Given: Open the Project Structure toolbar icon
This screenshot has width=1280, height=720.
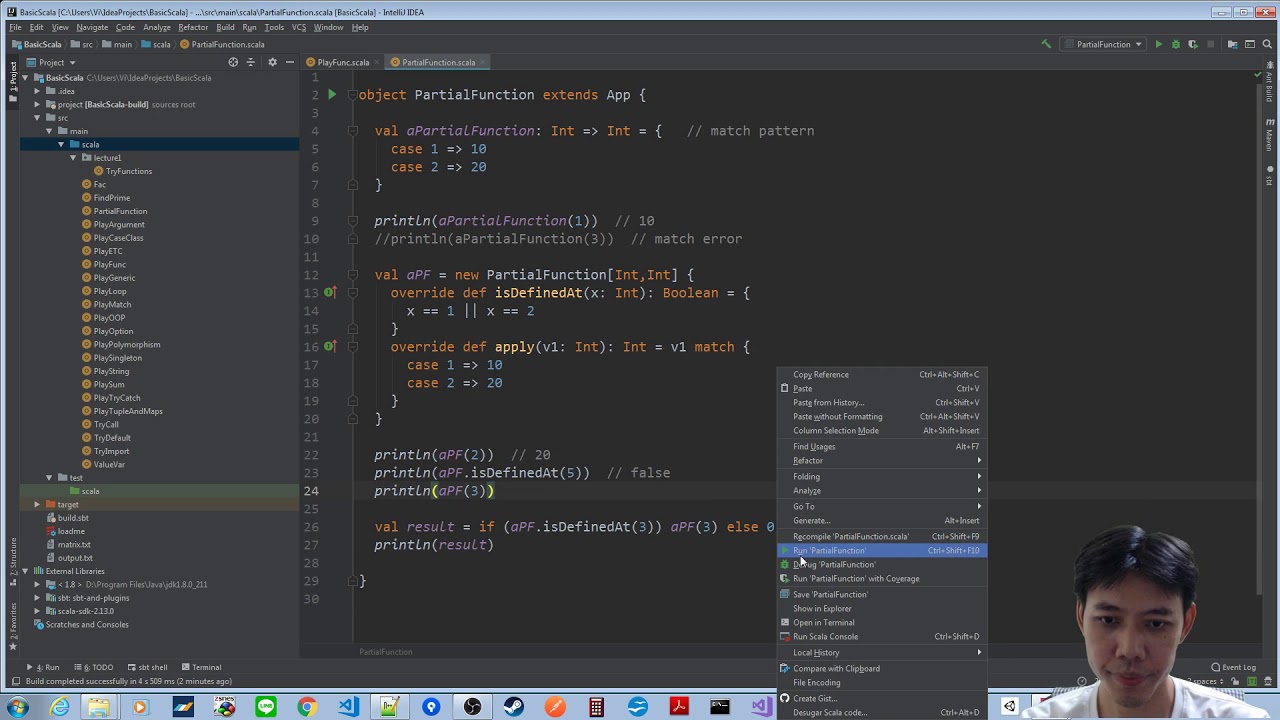Looking at the screenshot, I should (1232, 44).
